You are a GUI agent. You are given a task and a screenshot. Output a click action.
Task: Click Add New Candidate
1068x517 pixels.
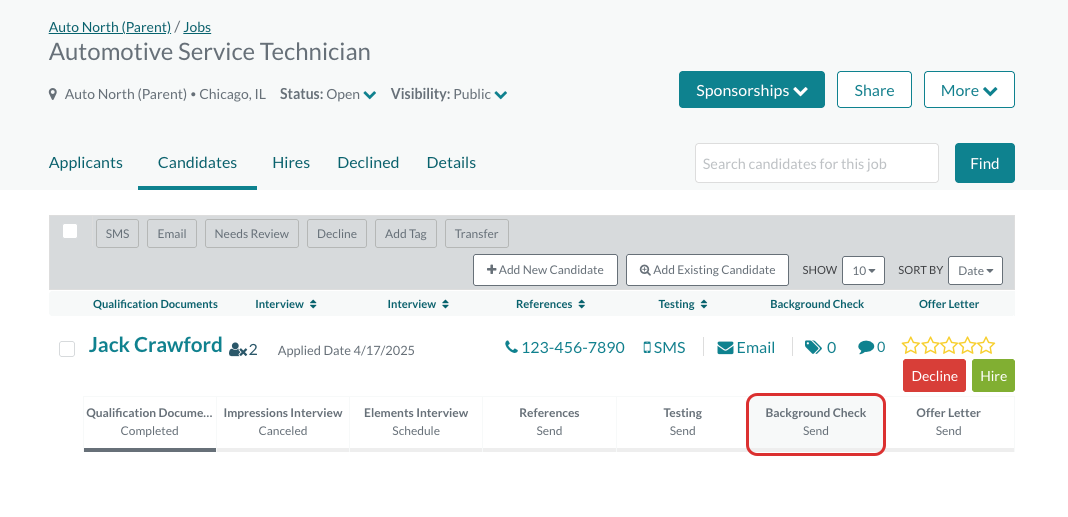point(546,270)
